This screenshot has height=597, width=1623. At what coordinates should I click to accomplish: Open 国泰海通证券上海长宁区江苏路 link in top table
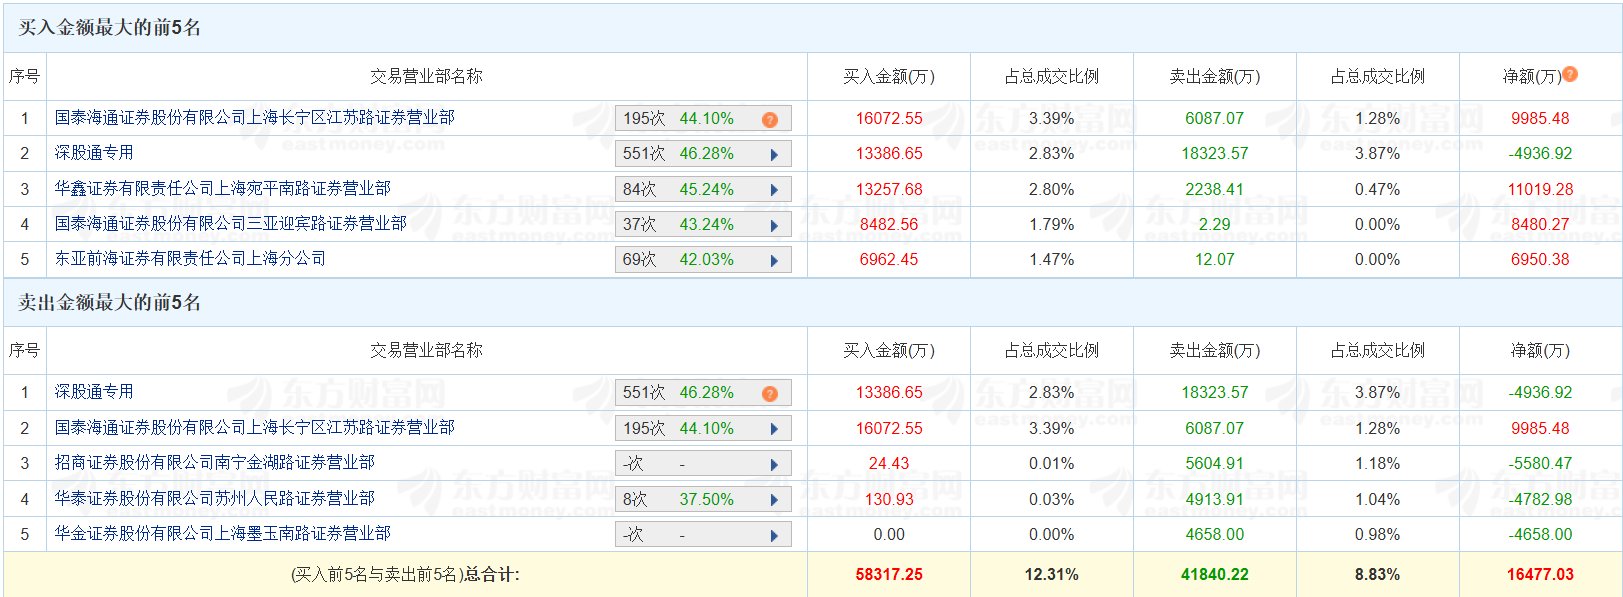(x=254, y=118)
